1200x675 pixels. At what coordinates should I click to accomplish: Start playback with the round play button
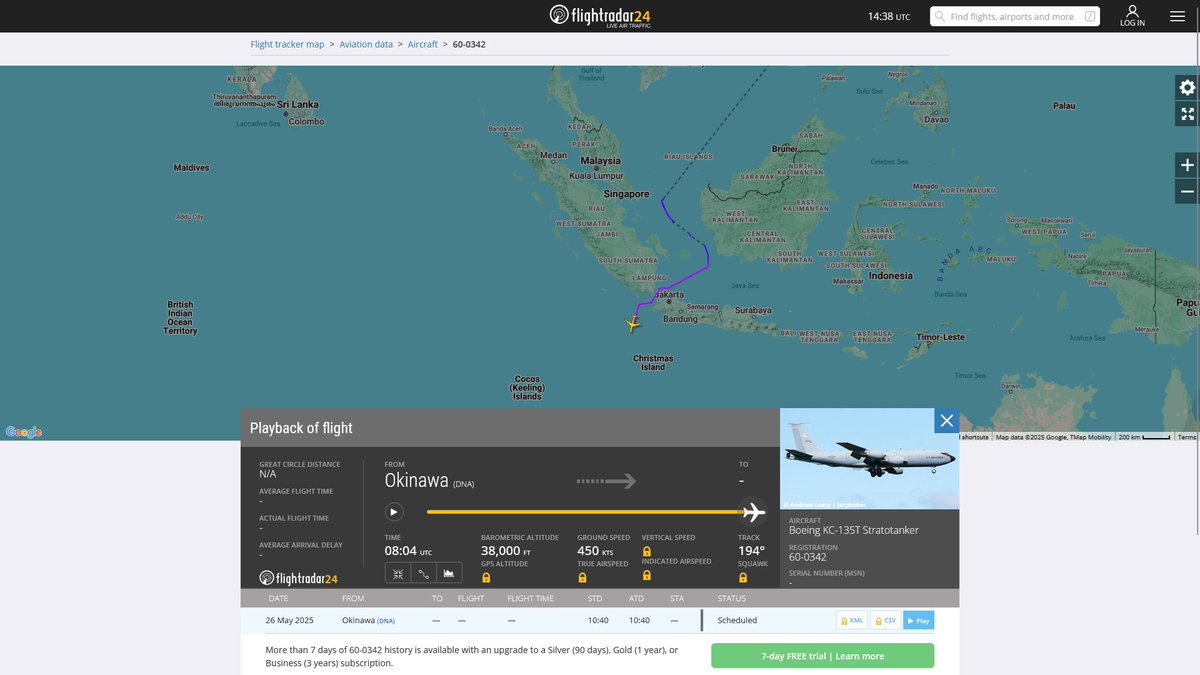tap(394, 512)
